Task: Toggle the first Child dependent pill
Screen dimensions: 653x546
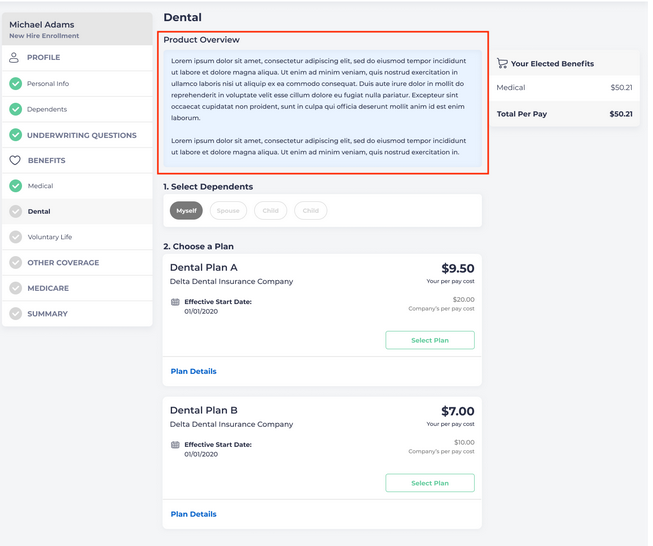Action: 270,211
